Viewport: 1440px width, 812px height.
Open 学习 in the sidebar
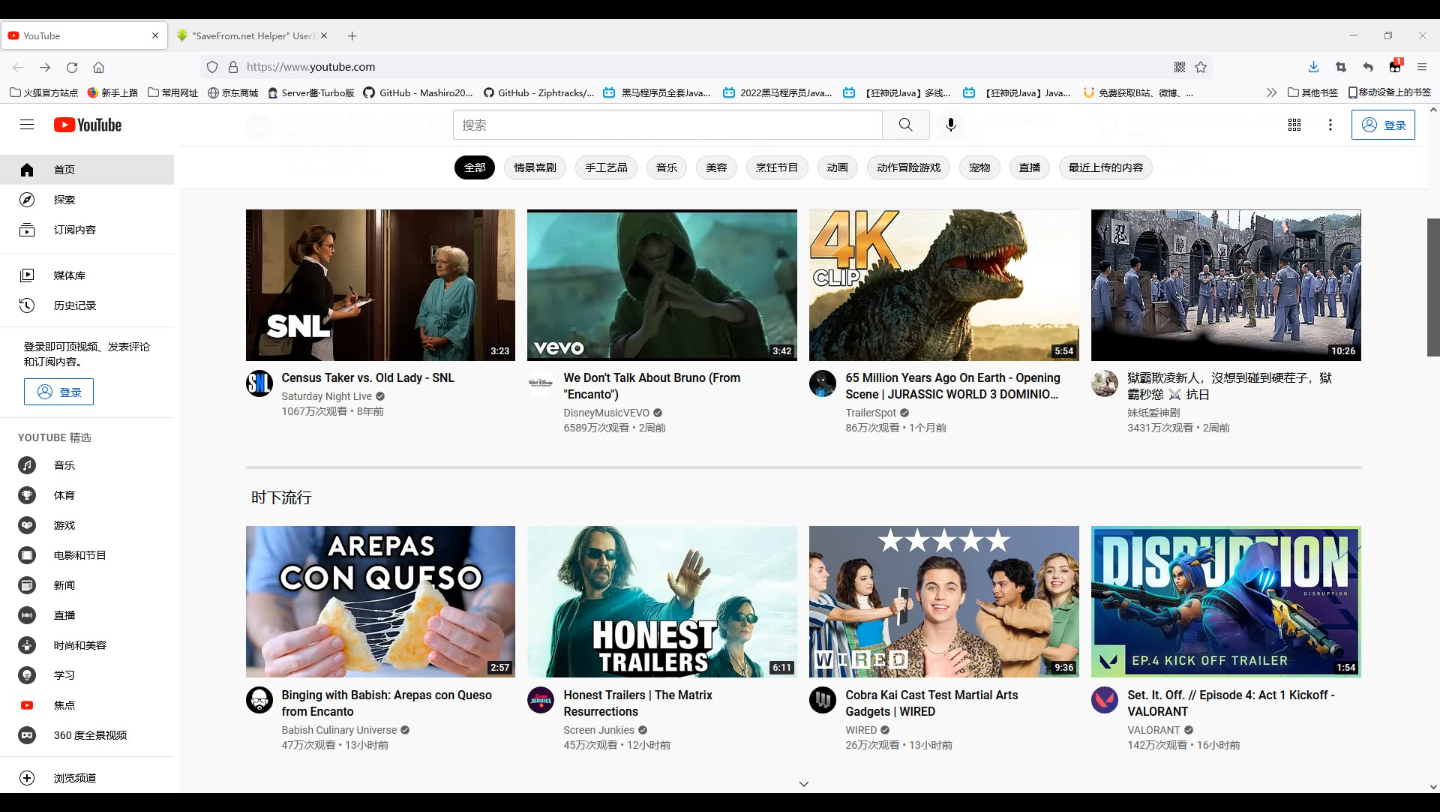pos(87,675)
